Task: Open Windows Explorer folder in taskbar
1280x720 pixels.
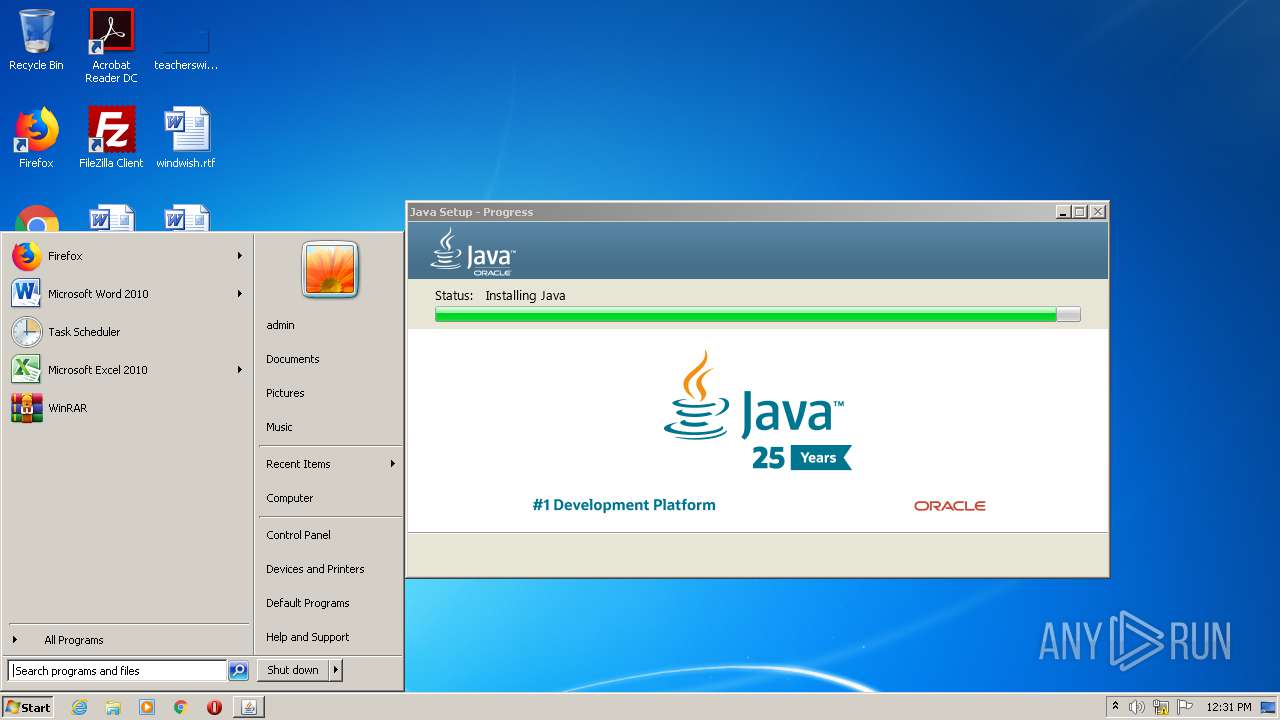Action: click(x=113, y=707)
